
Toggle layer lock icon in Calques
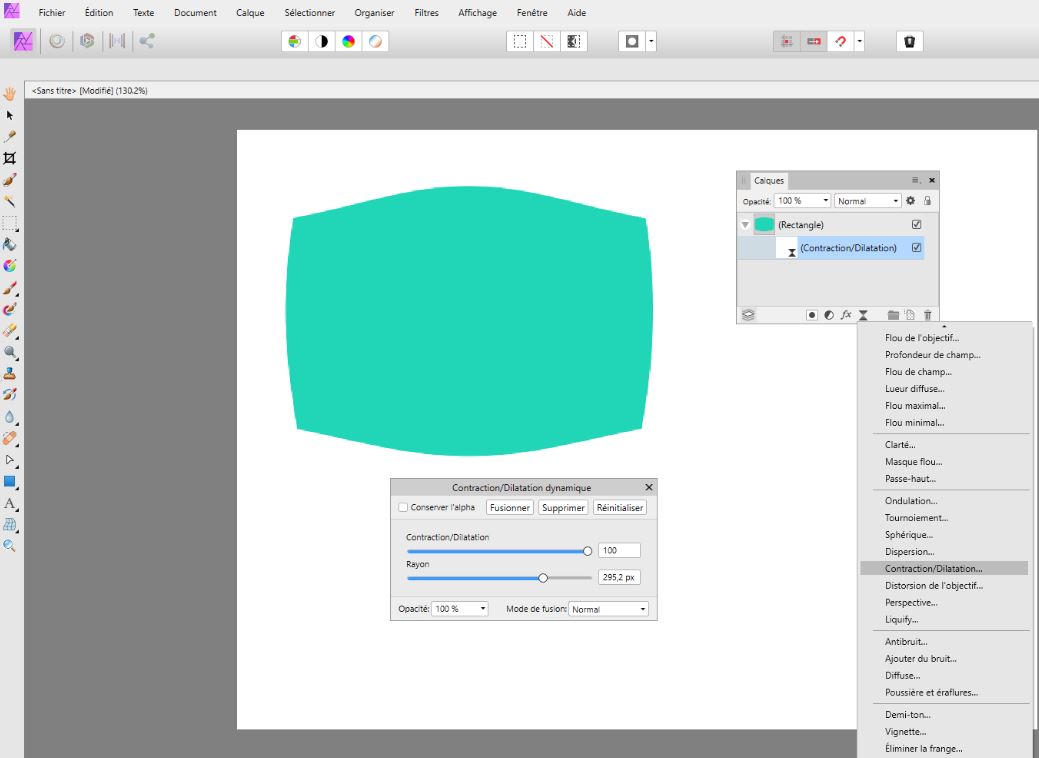coord(927,201)
